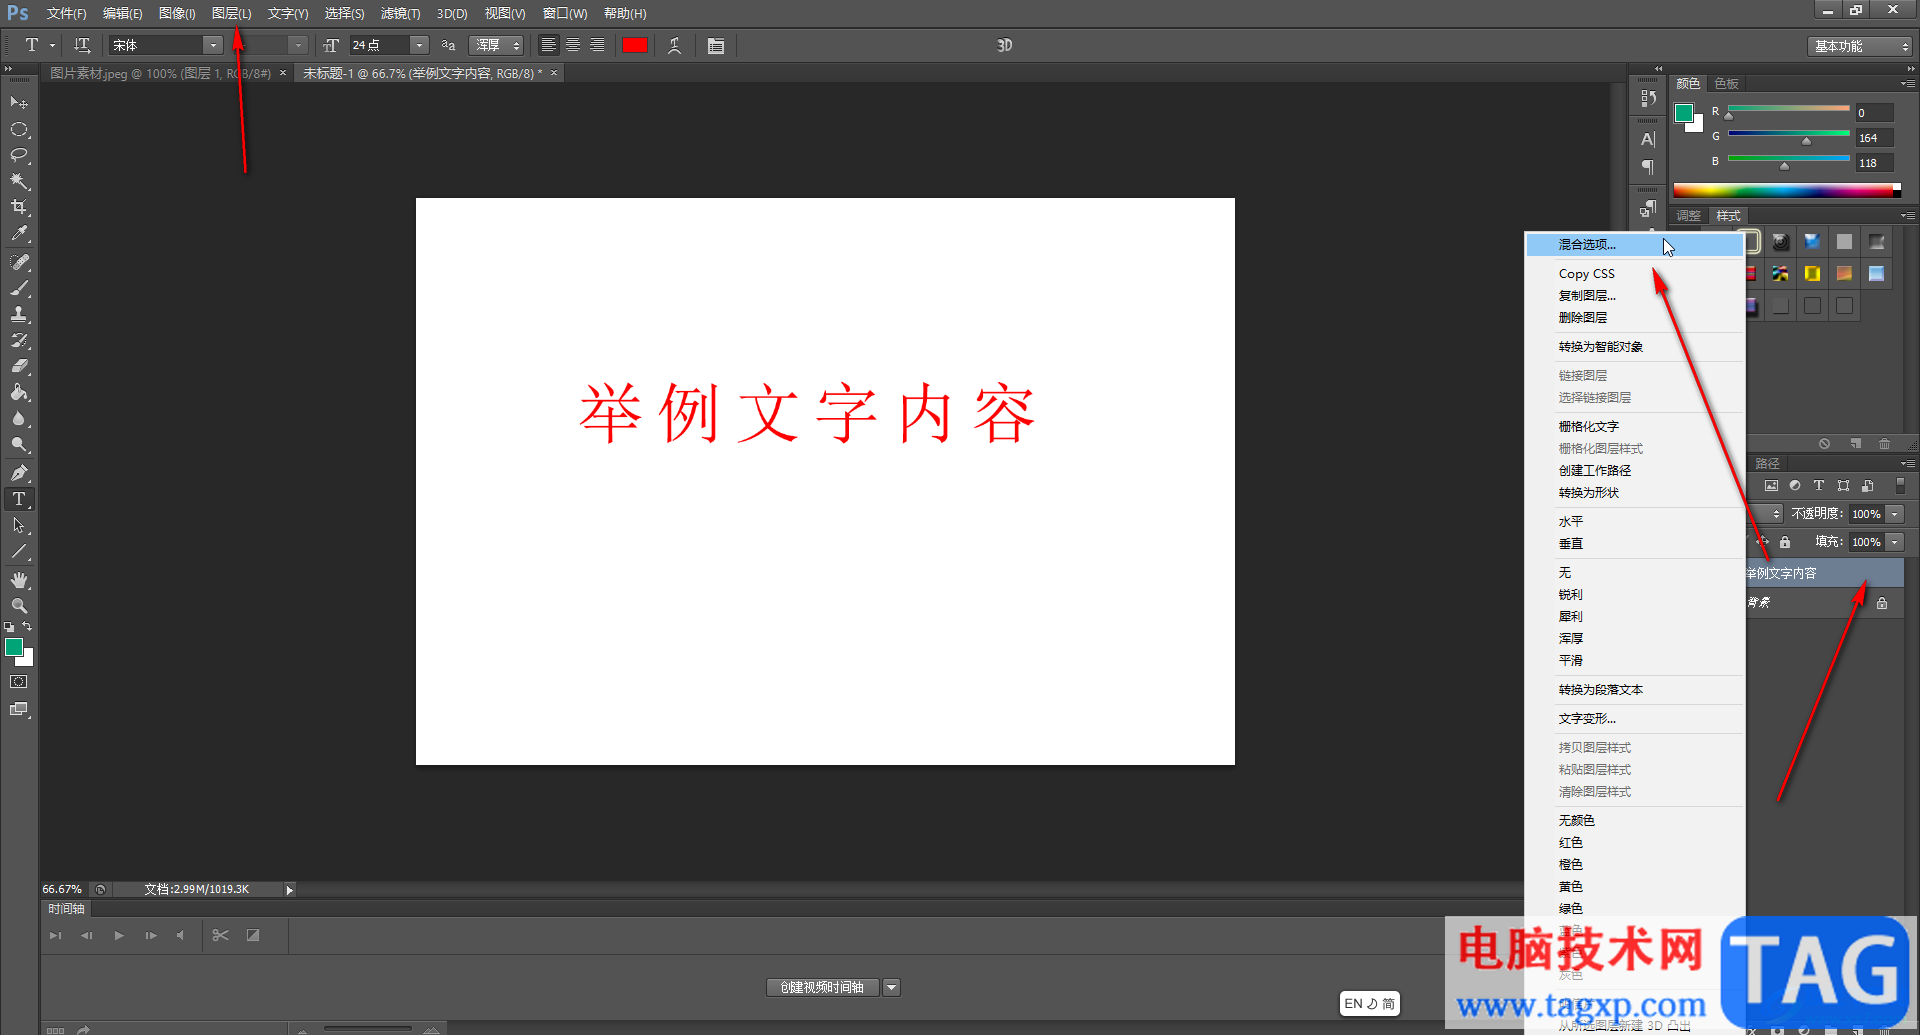Image resolution: width=1920 pixels, height=1035 pixels.
Task: Toggle text orientation in options bar
Action: pos(82,45)
